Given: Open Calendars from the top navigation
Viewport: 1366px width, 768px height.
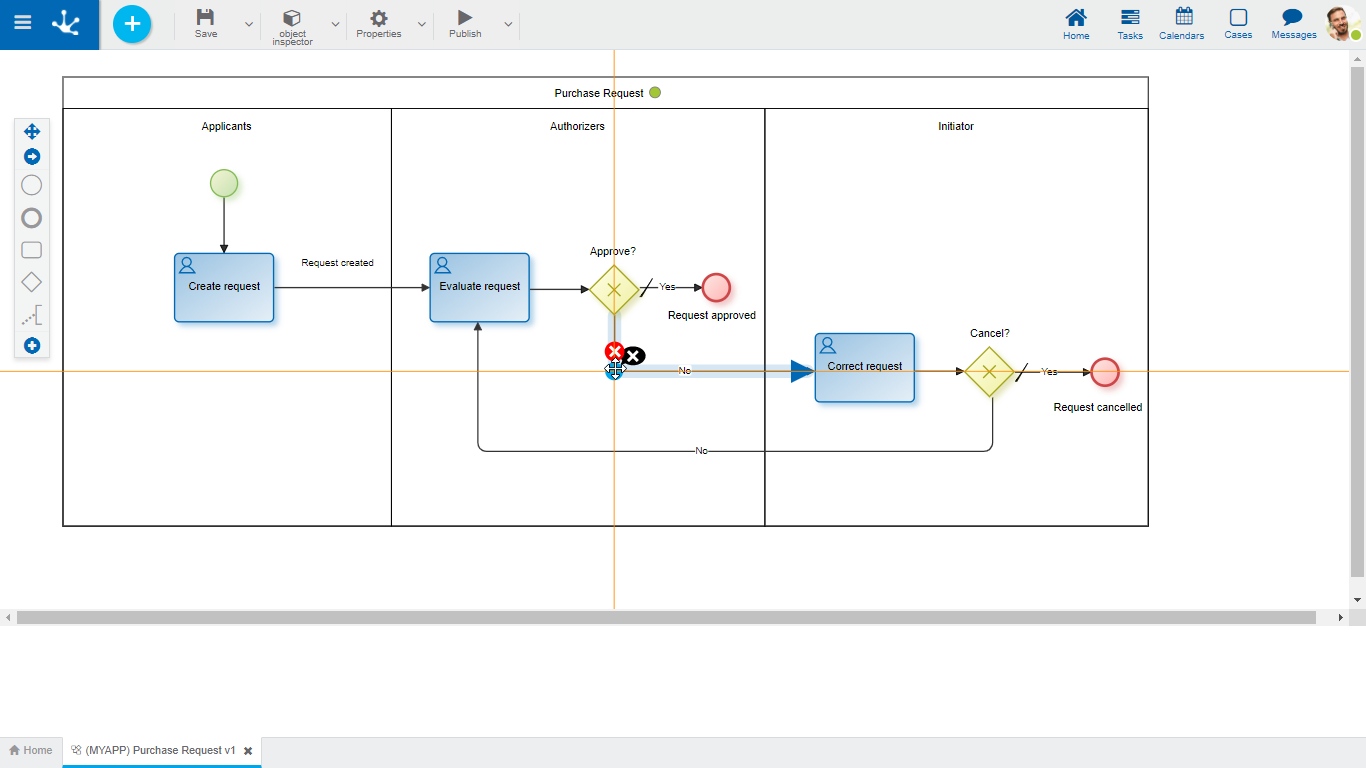Looking at the screenshot, I should pos(1181,24).
